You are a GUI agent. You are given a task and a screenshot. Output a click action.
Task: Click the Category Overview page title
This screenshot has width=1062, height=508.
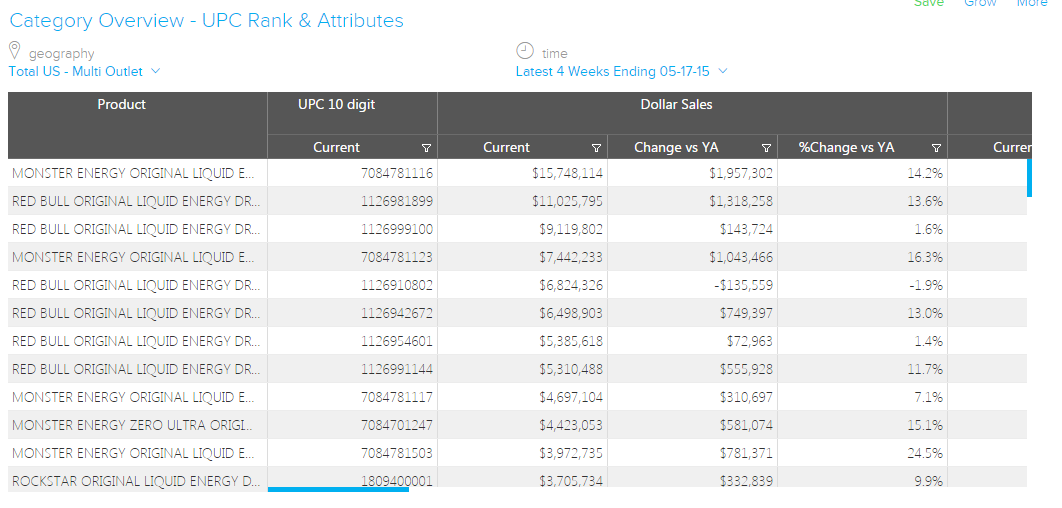point(207,21)
